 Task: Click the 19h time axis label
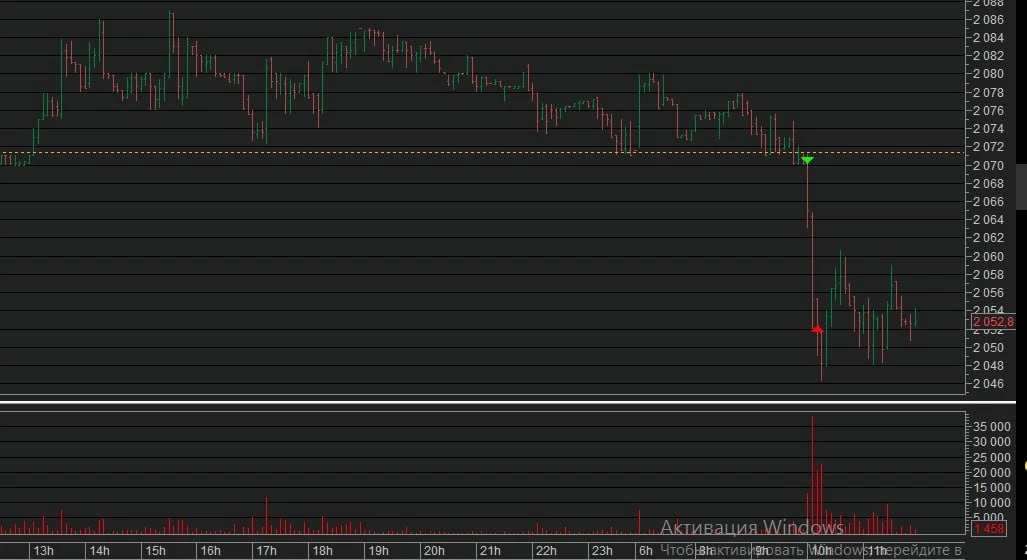pyautogui.click(x=378, y=550)
